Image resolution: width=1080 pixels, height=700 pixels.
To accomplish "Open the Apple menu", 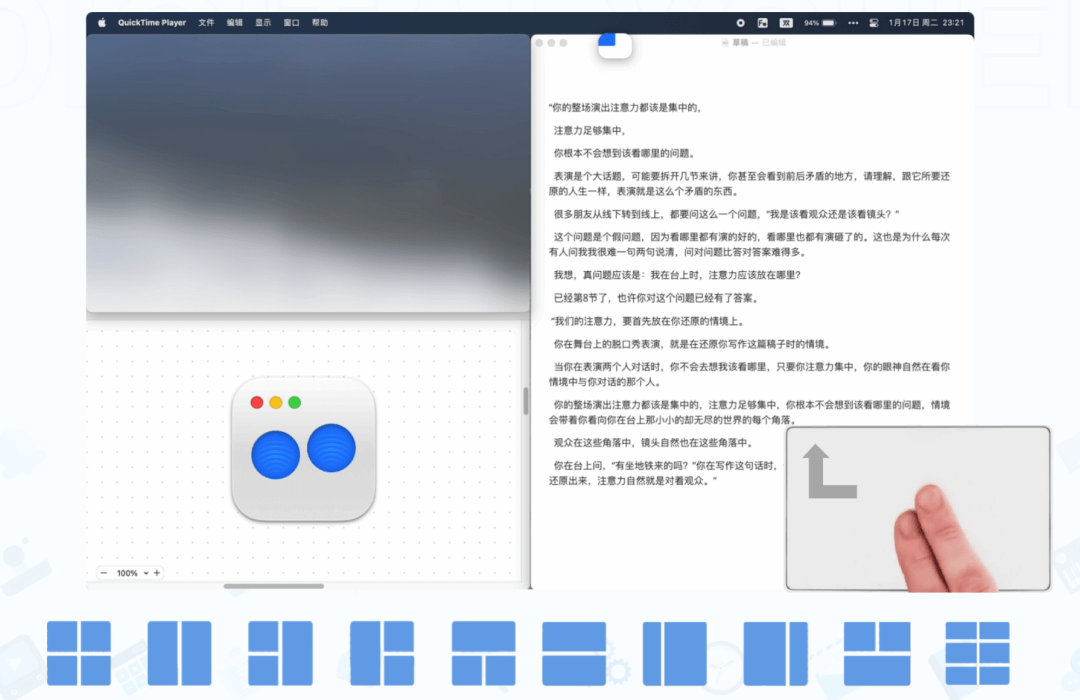I will point(101,22).
